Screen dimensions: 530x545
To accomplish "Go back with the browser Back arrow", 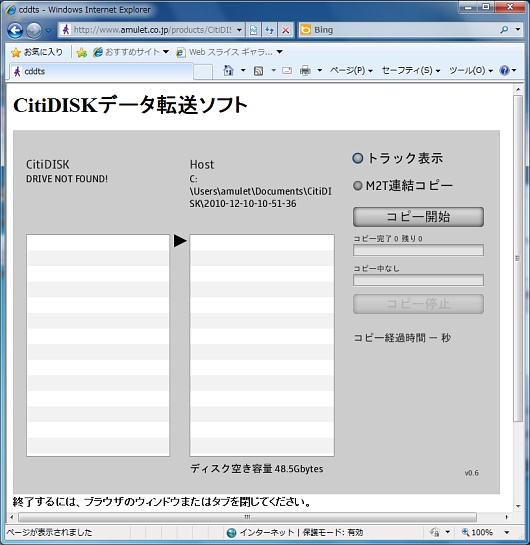I will (15, 31).
